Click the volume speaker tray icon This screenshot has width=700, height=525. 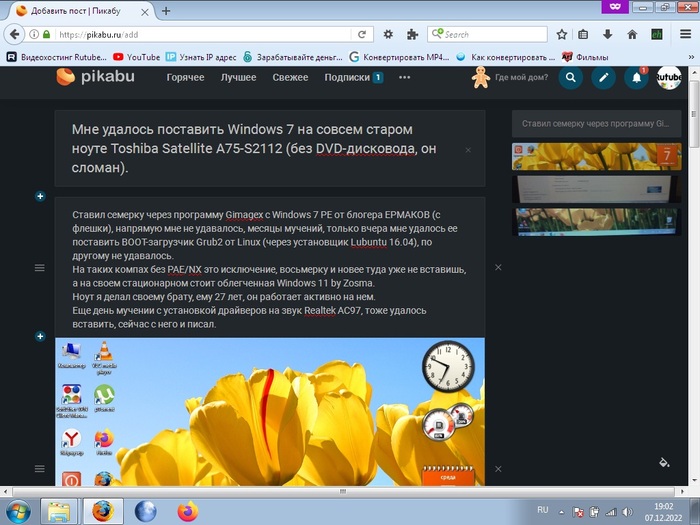pyautogui.click(x=627, y=512)
